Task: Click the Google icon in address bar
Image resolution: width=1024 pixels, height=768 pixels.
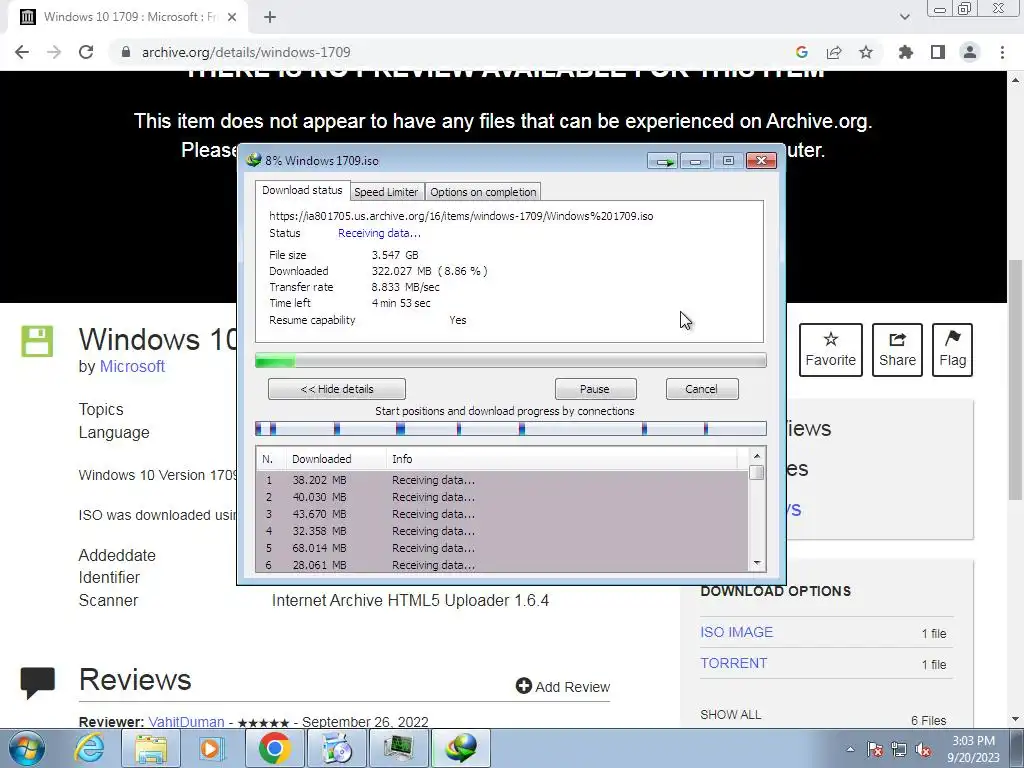Action: point(801,52)
